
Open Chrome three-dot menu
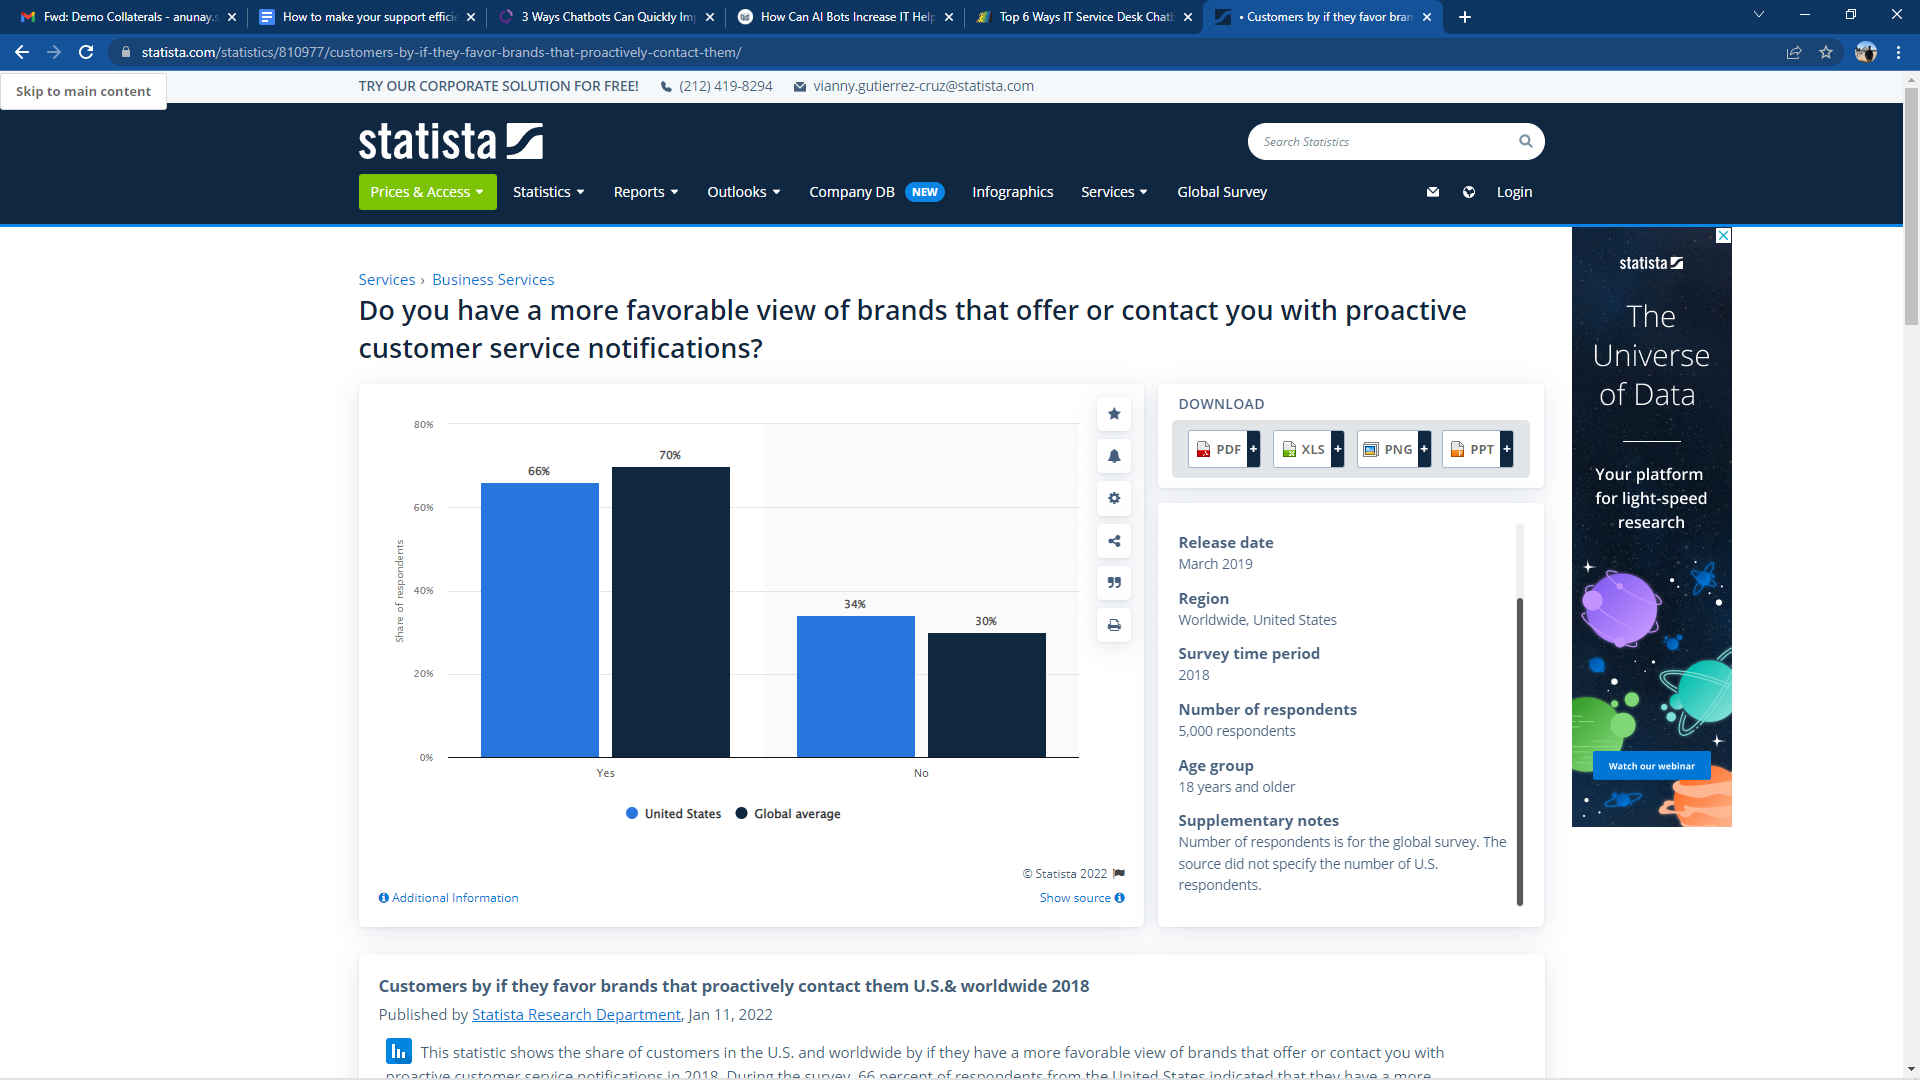coord(1898,52)
